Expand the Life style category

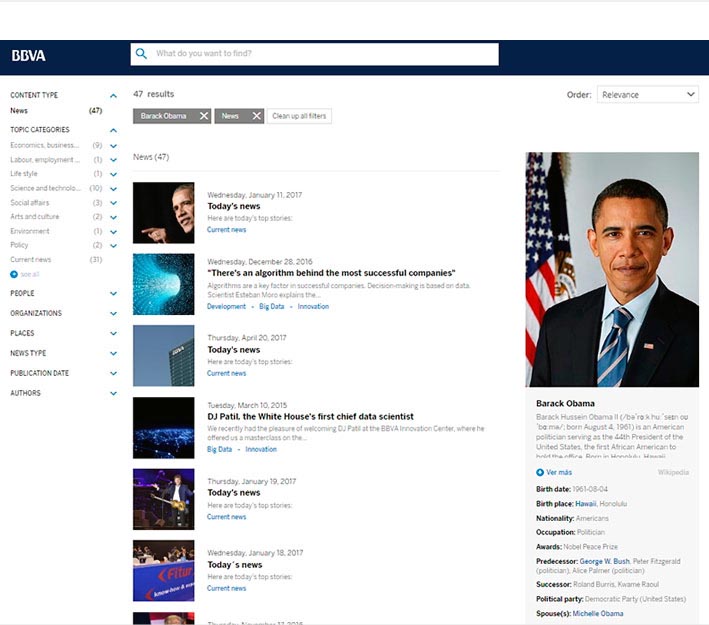pyautogui.click(x=113, y=174)
